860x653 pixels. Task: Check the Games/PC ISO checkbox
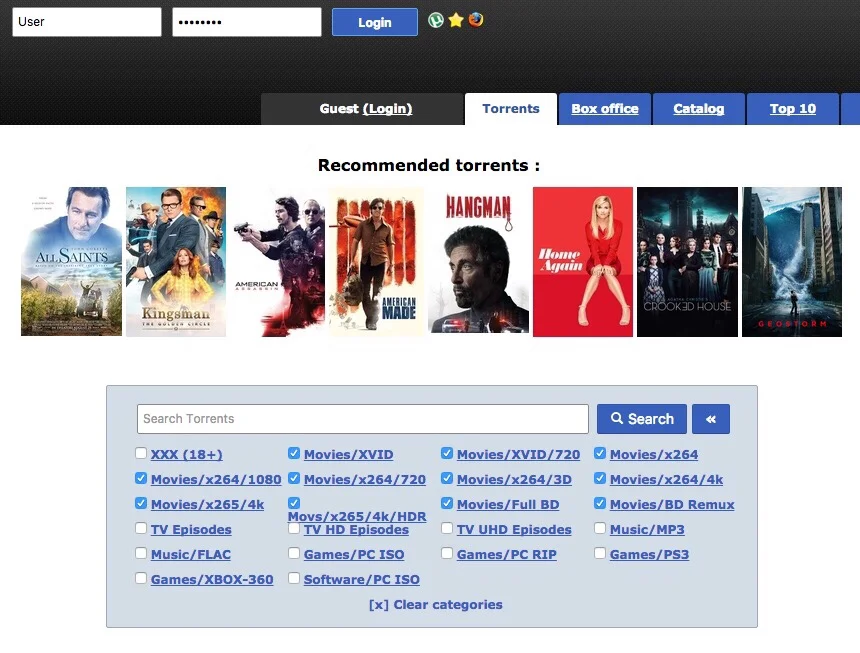[x=294, y=553]
